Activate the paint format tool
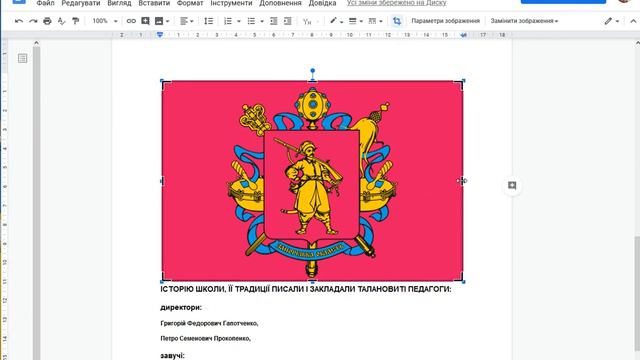Screen dimensions: 640x360 click(76, 21)
